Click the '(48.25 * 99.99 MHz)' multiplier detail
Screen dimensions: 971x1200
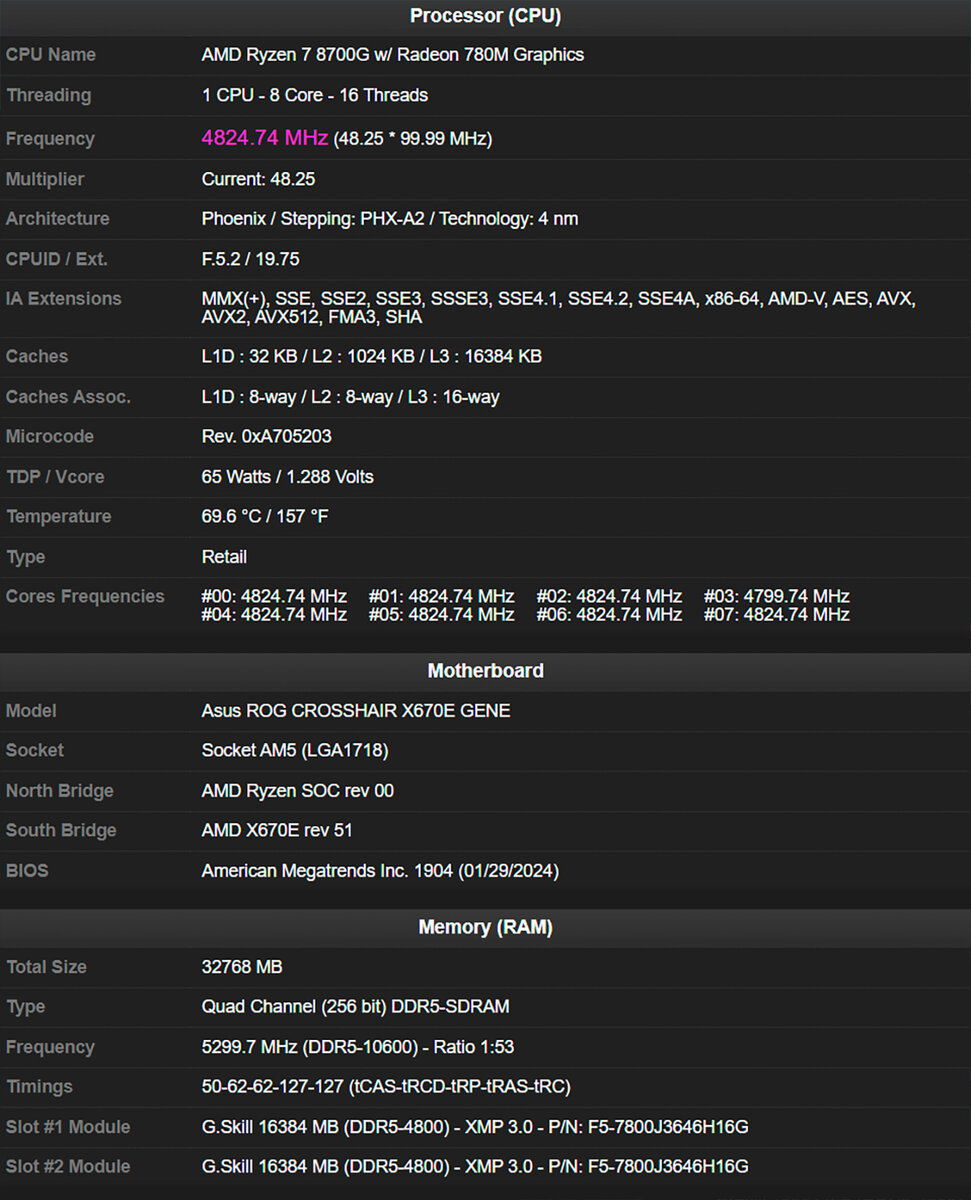(412, 139)
